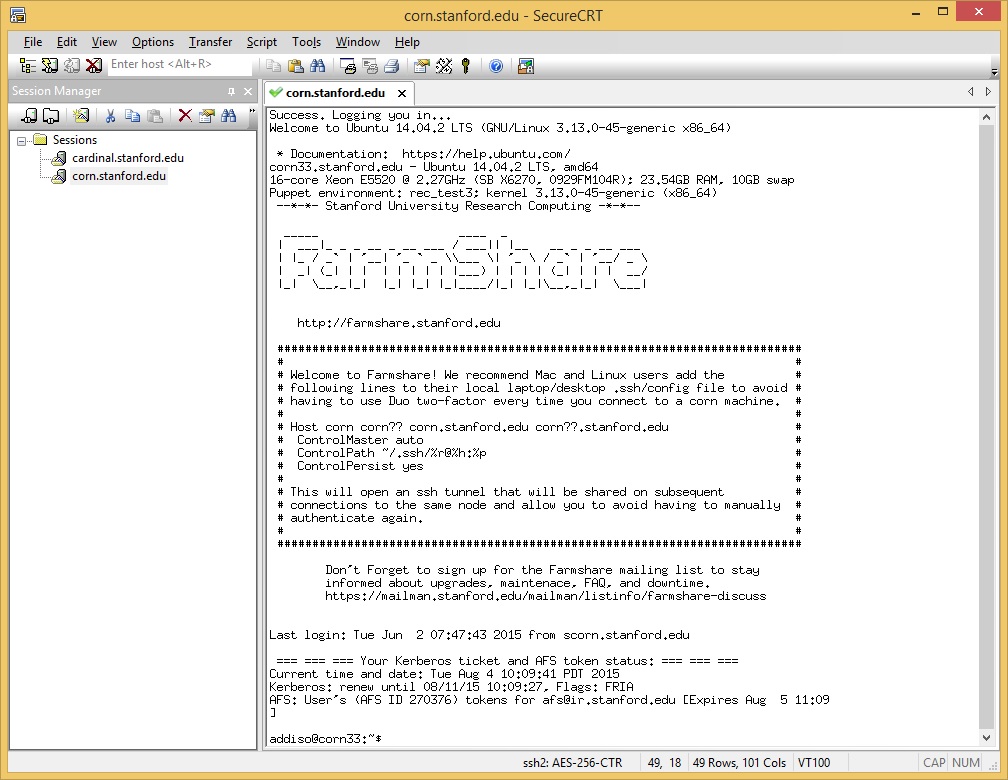Click the Quick Connect toolbar icon
Screen dimensions: 1008x780
coord(49,66)
